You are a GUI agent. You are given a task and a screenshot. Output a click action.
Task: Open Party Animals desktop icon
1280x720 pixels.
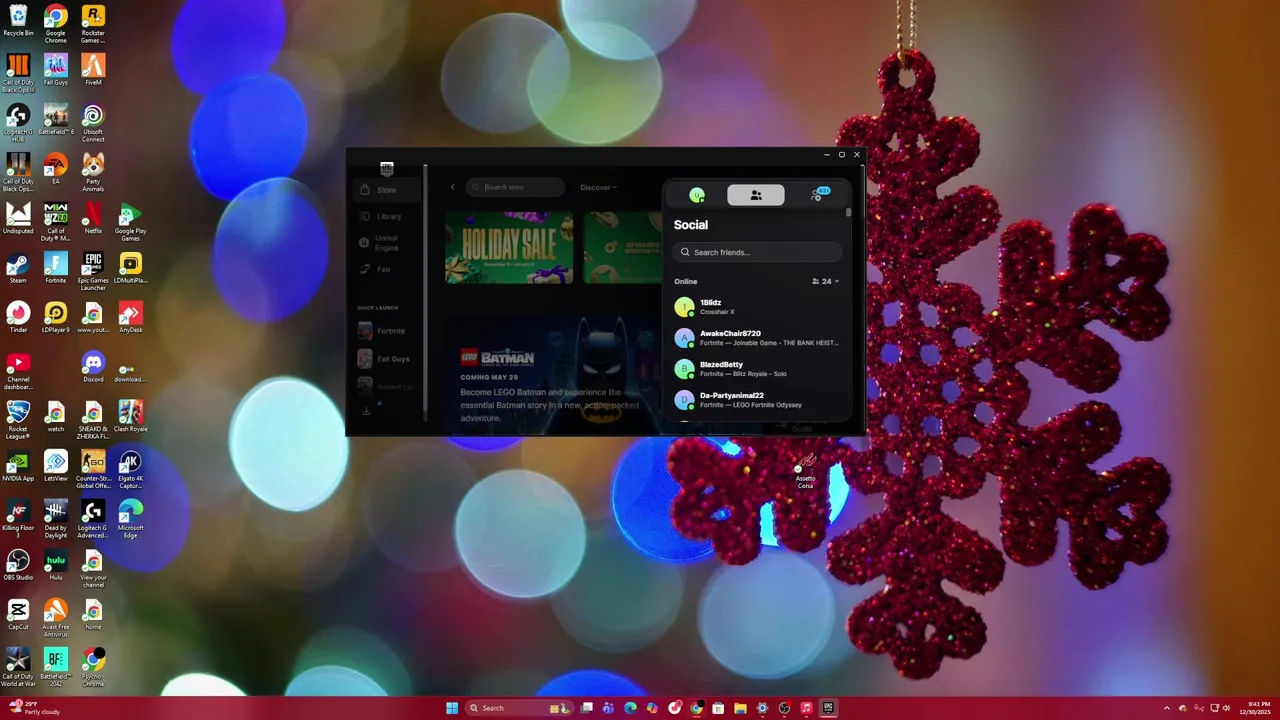coord(93,171)
